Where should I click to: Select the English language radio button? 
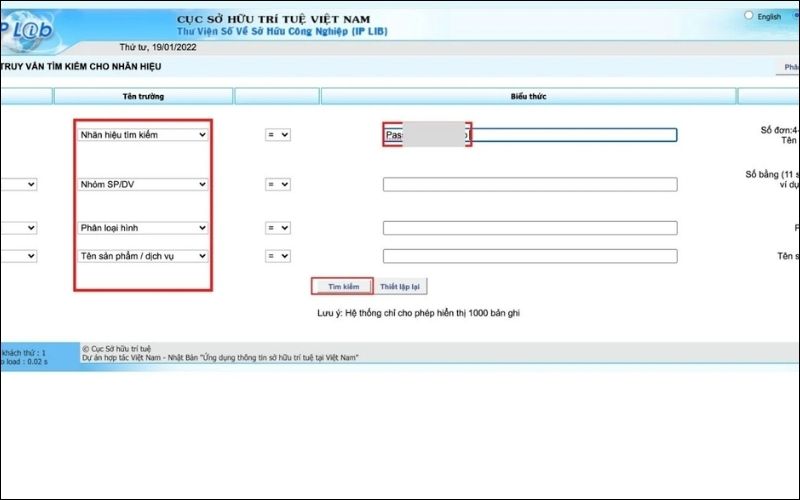pos(750,16)
